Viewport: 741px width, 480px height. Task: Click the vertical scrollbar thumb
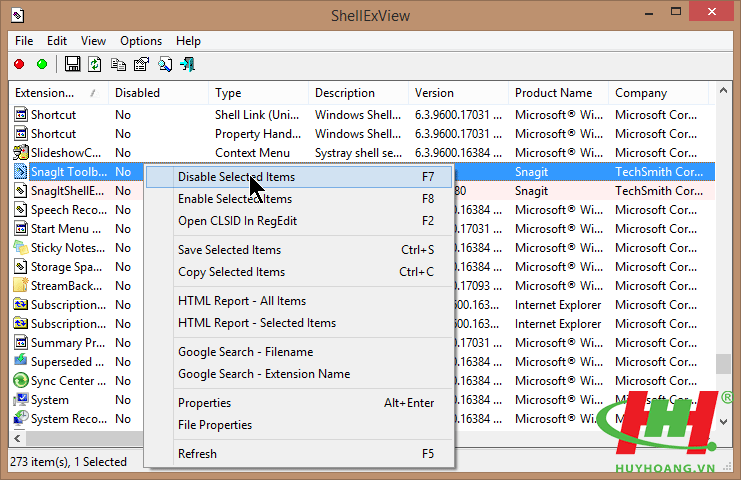coord(723,364)
